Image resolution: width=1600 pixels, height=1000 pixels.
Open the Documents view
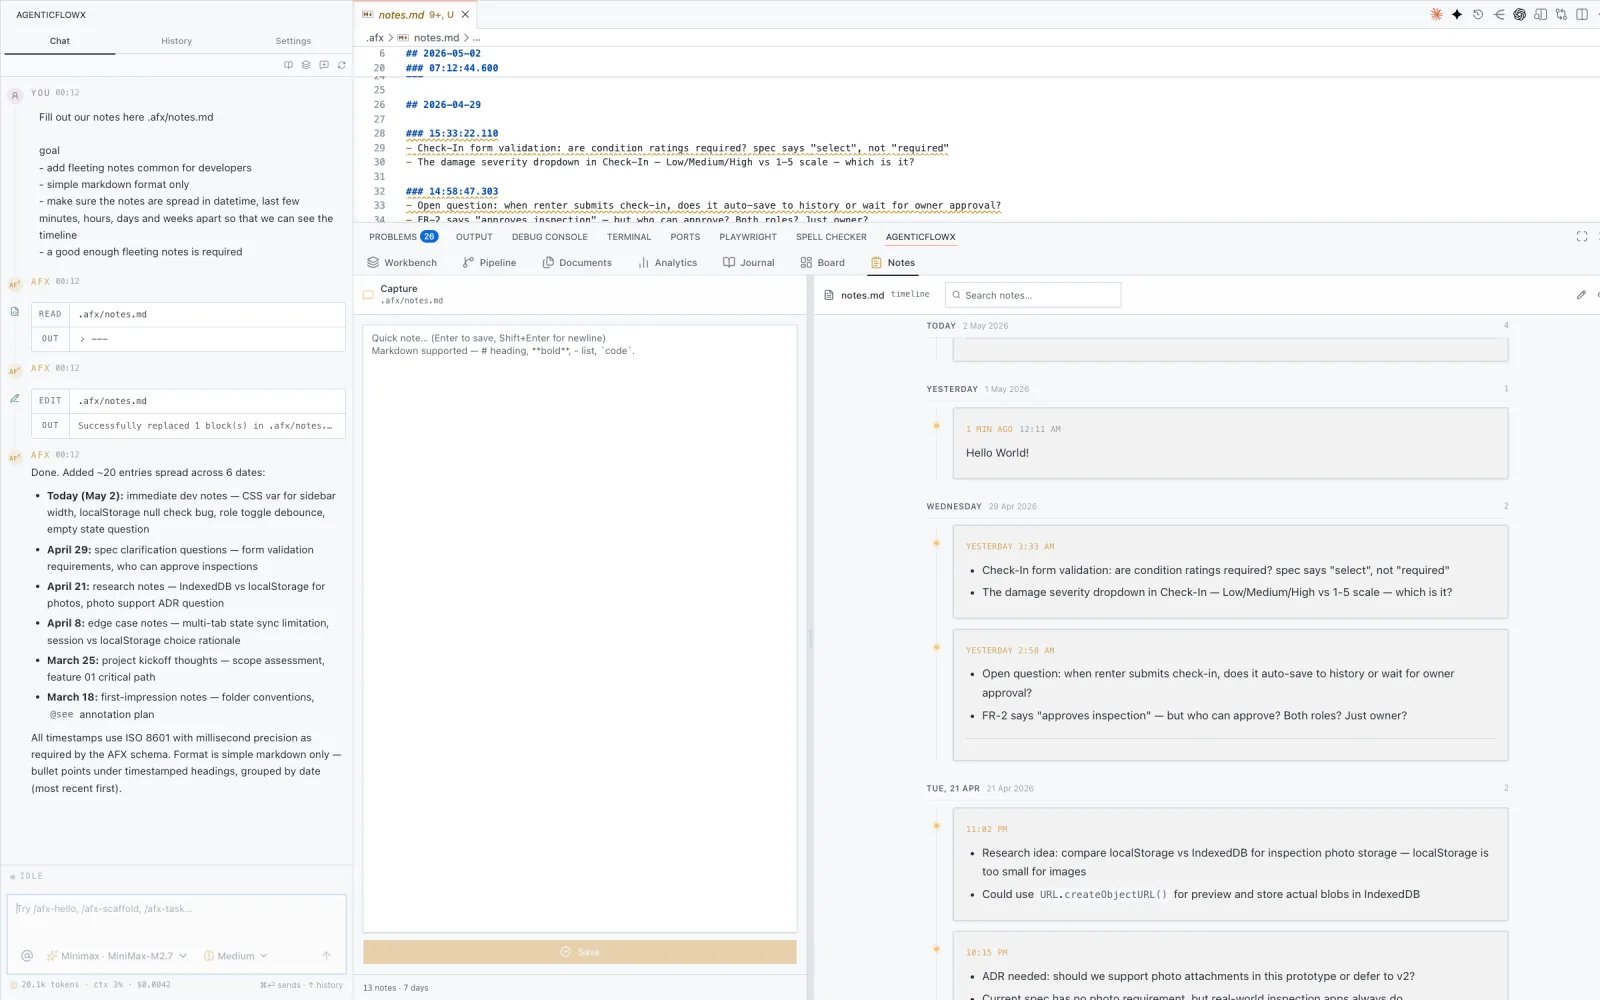[577, 263]
